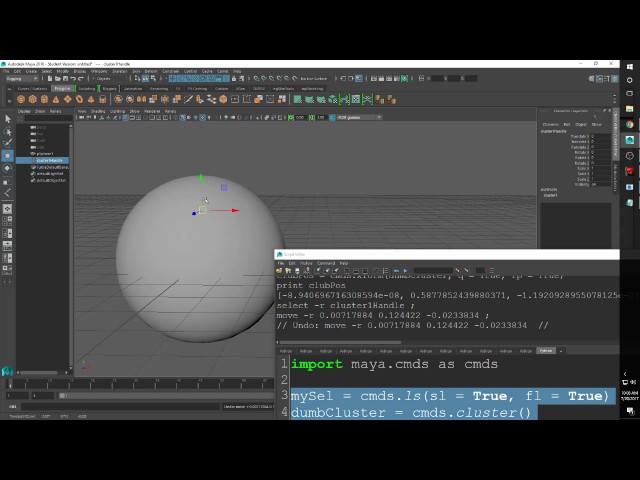Click the Combine polygons shelf icon
The width and height of the screenshot is (640, 480).
tap(118, 99)
